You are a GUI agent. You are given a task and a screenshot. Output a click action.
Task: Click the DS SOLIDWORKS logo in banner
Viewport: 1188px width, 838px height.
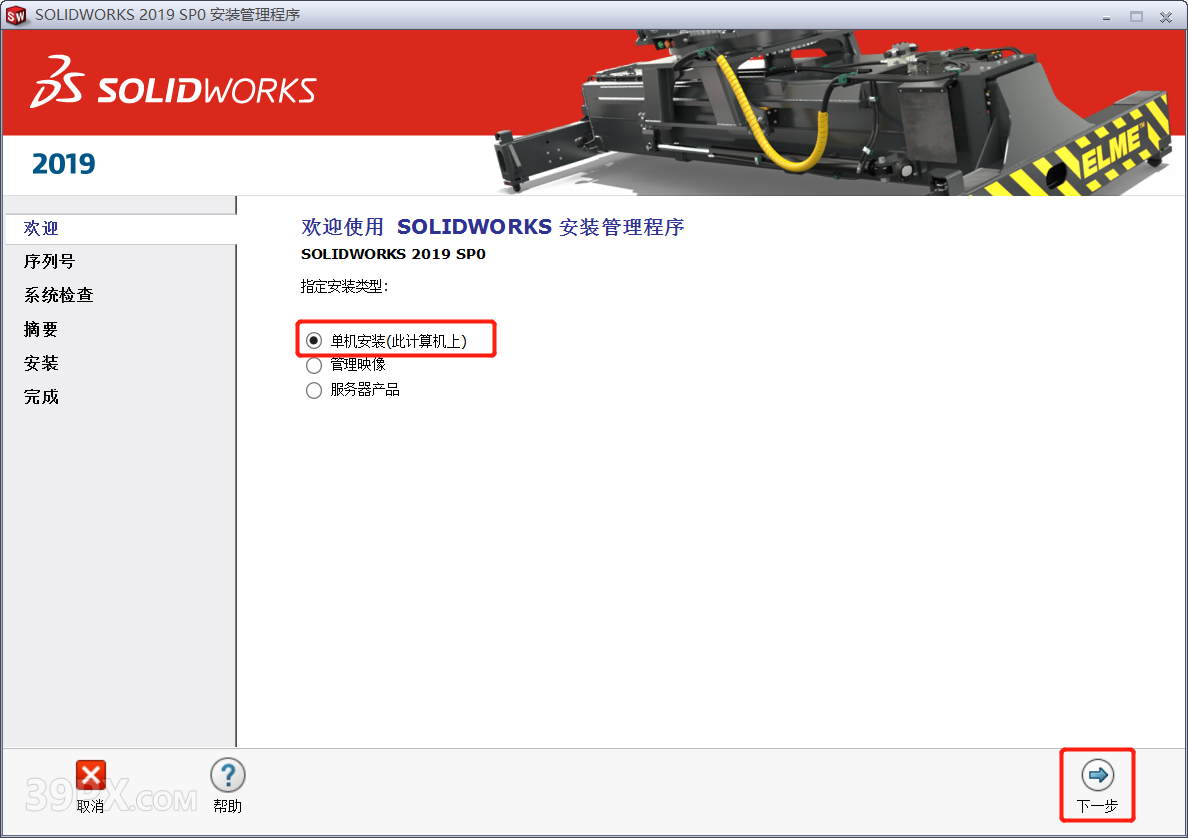click(x=173, y=84)
